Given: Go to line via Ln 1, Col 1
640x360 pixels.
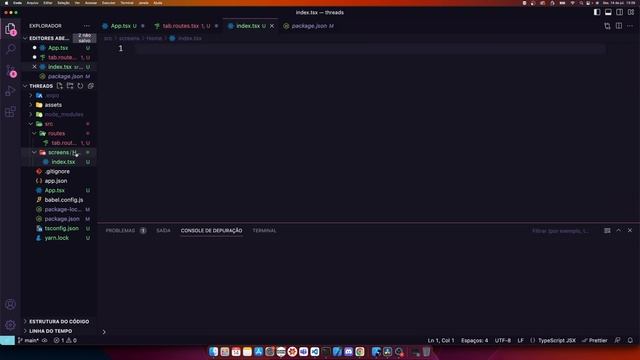Looking at the screenshot, I should [441, 340].
